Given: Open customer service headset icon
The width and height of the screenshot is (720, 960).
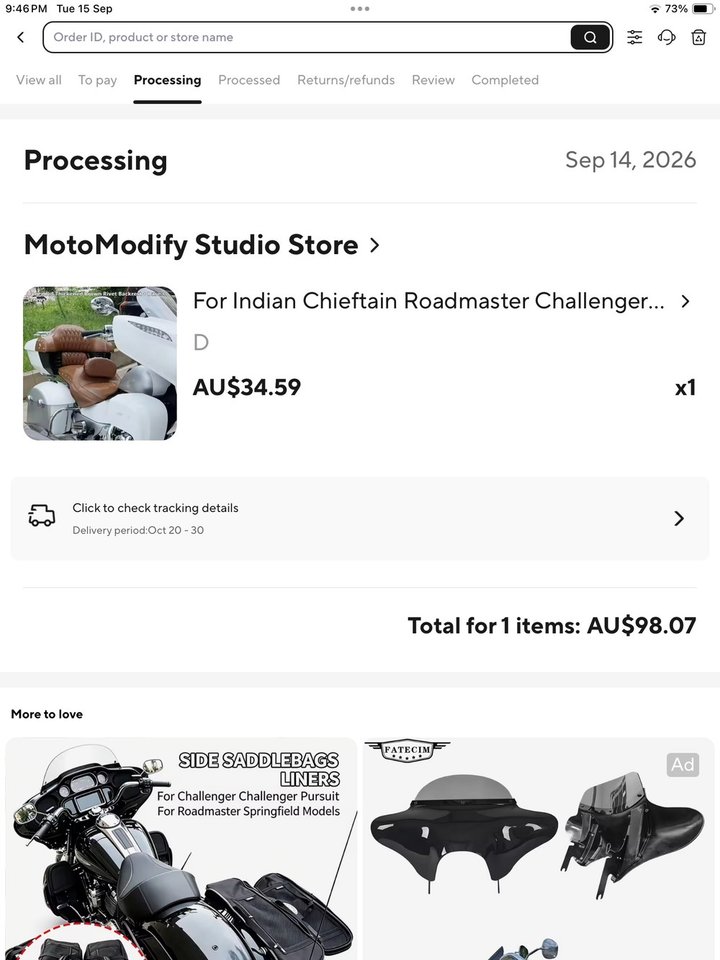Looking at the screenshot, I should pos(667,37).
